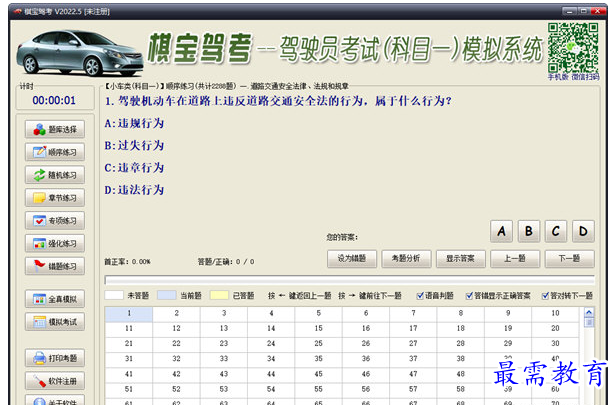Close the 棋宝驾考 window
This screenshot has width=615, height=405.
pos(598,11)
